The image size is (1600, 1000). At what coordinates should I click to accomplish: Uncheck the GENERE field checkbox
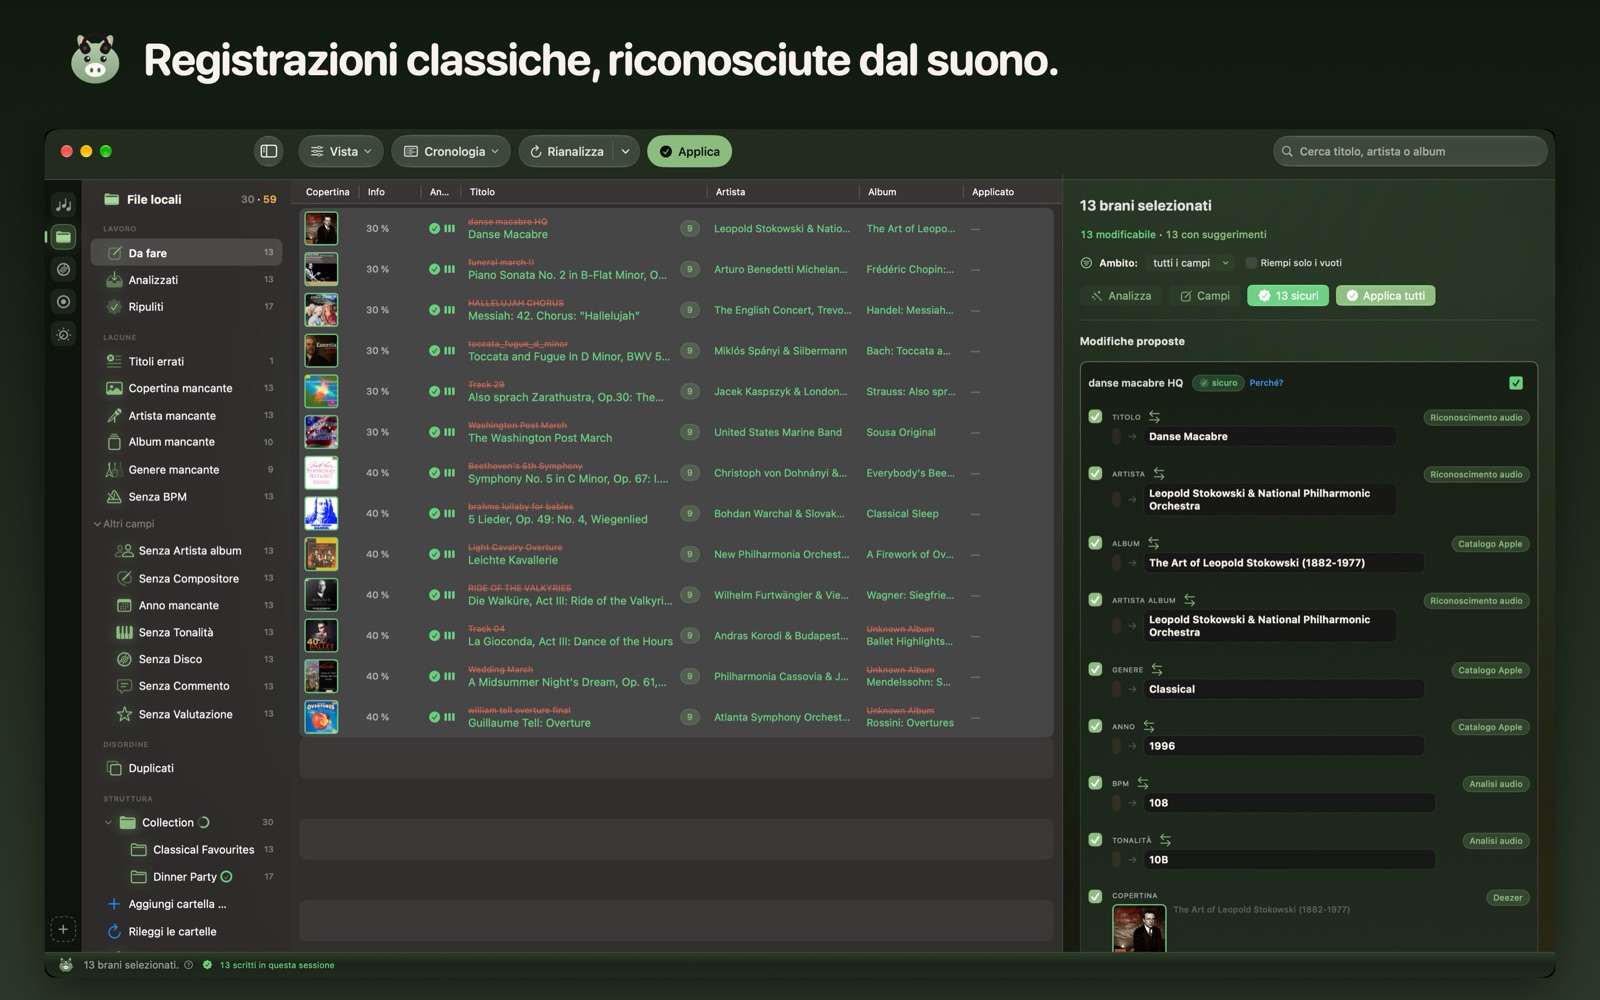coord(1095,669)
